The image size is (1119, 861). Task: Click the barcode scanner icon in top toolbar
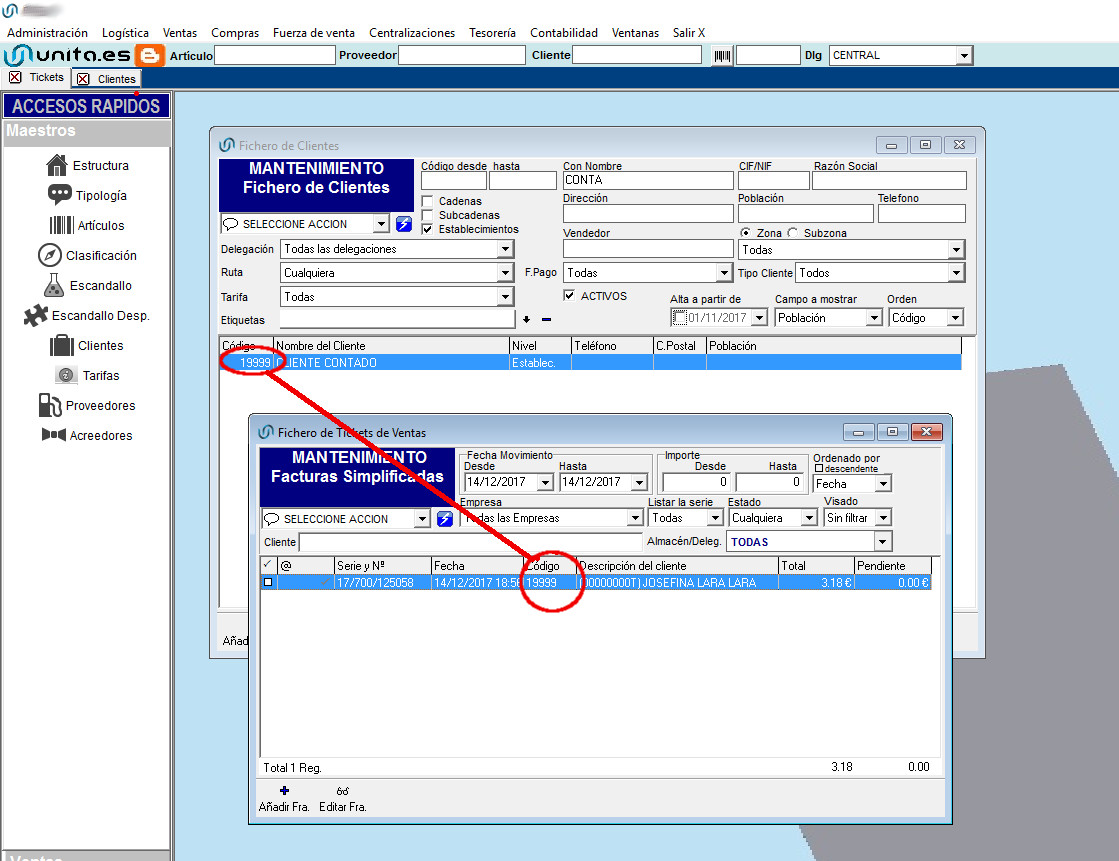tap(722, 55)
